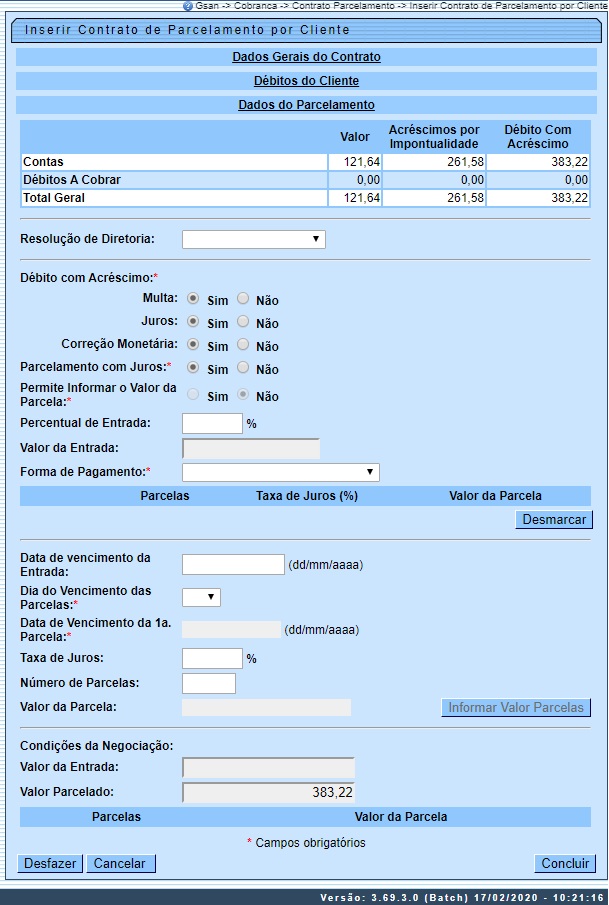
Task: Set Correção Monetária to Não
Action: click(x=243, y=345)
